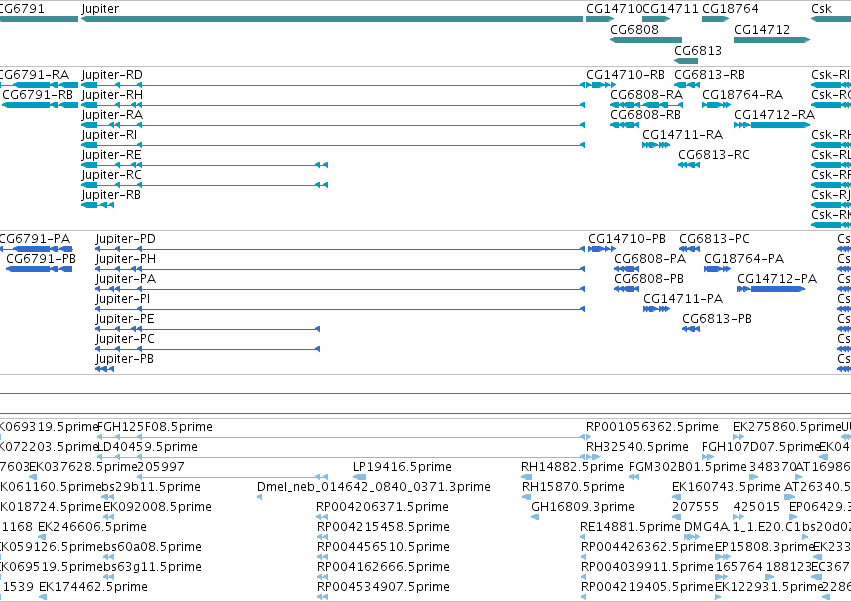Click EST label EK160743.5prime
The height and width of the screenshot is (602, 851).
coord(726,487)
